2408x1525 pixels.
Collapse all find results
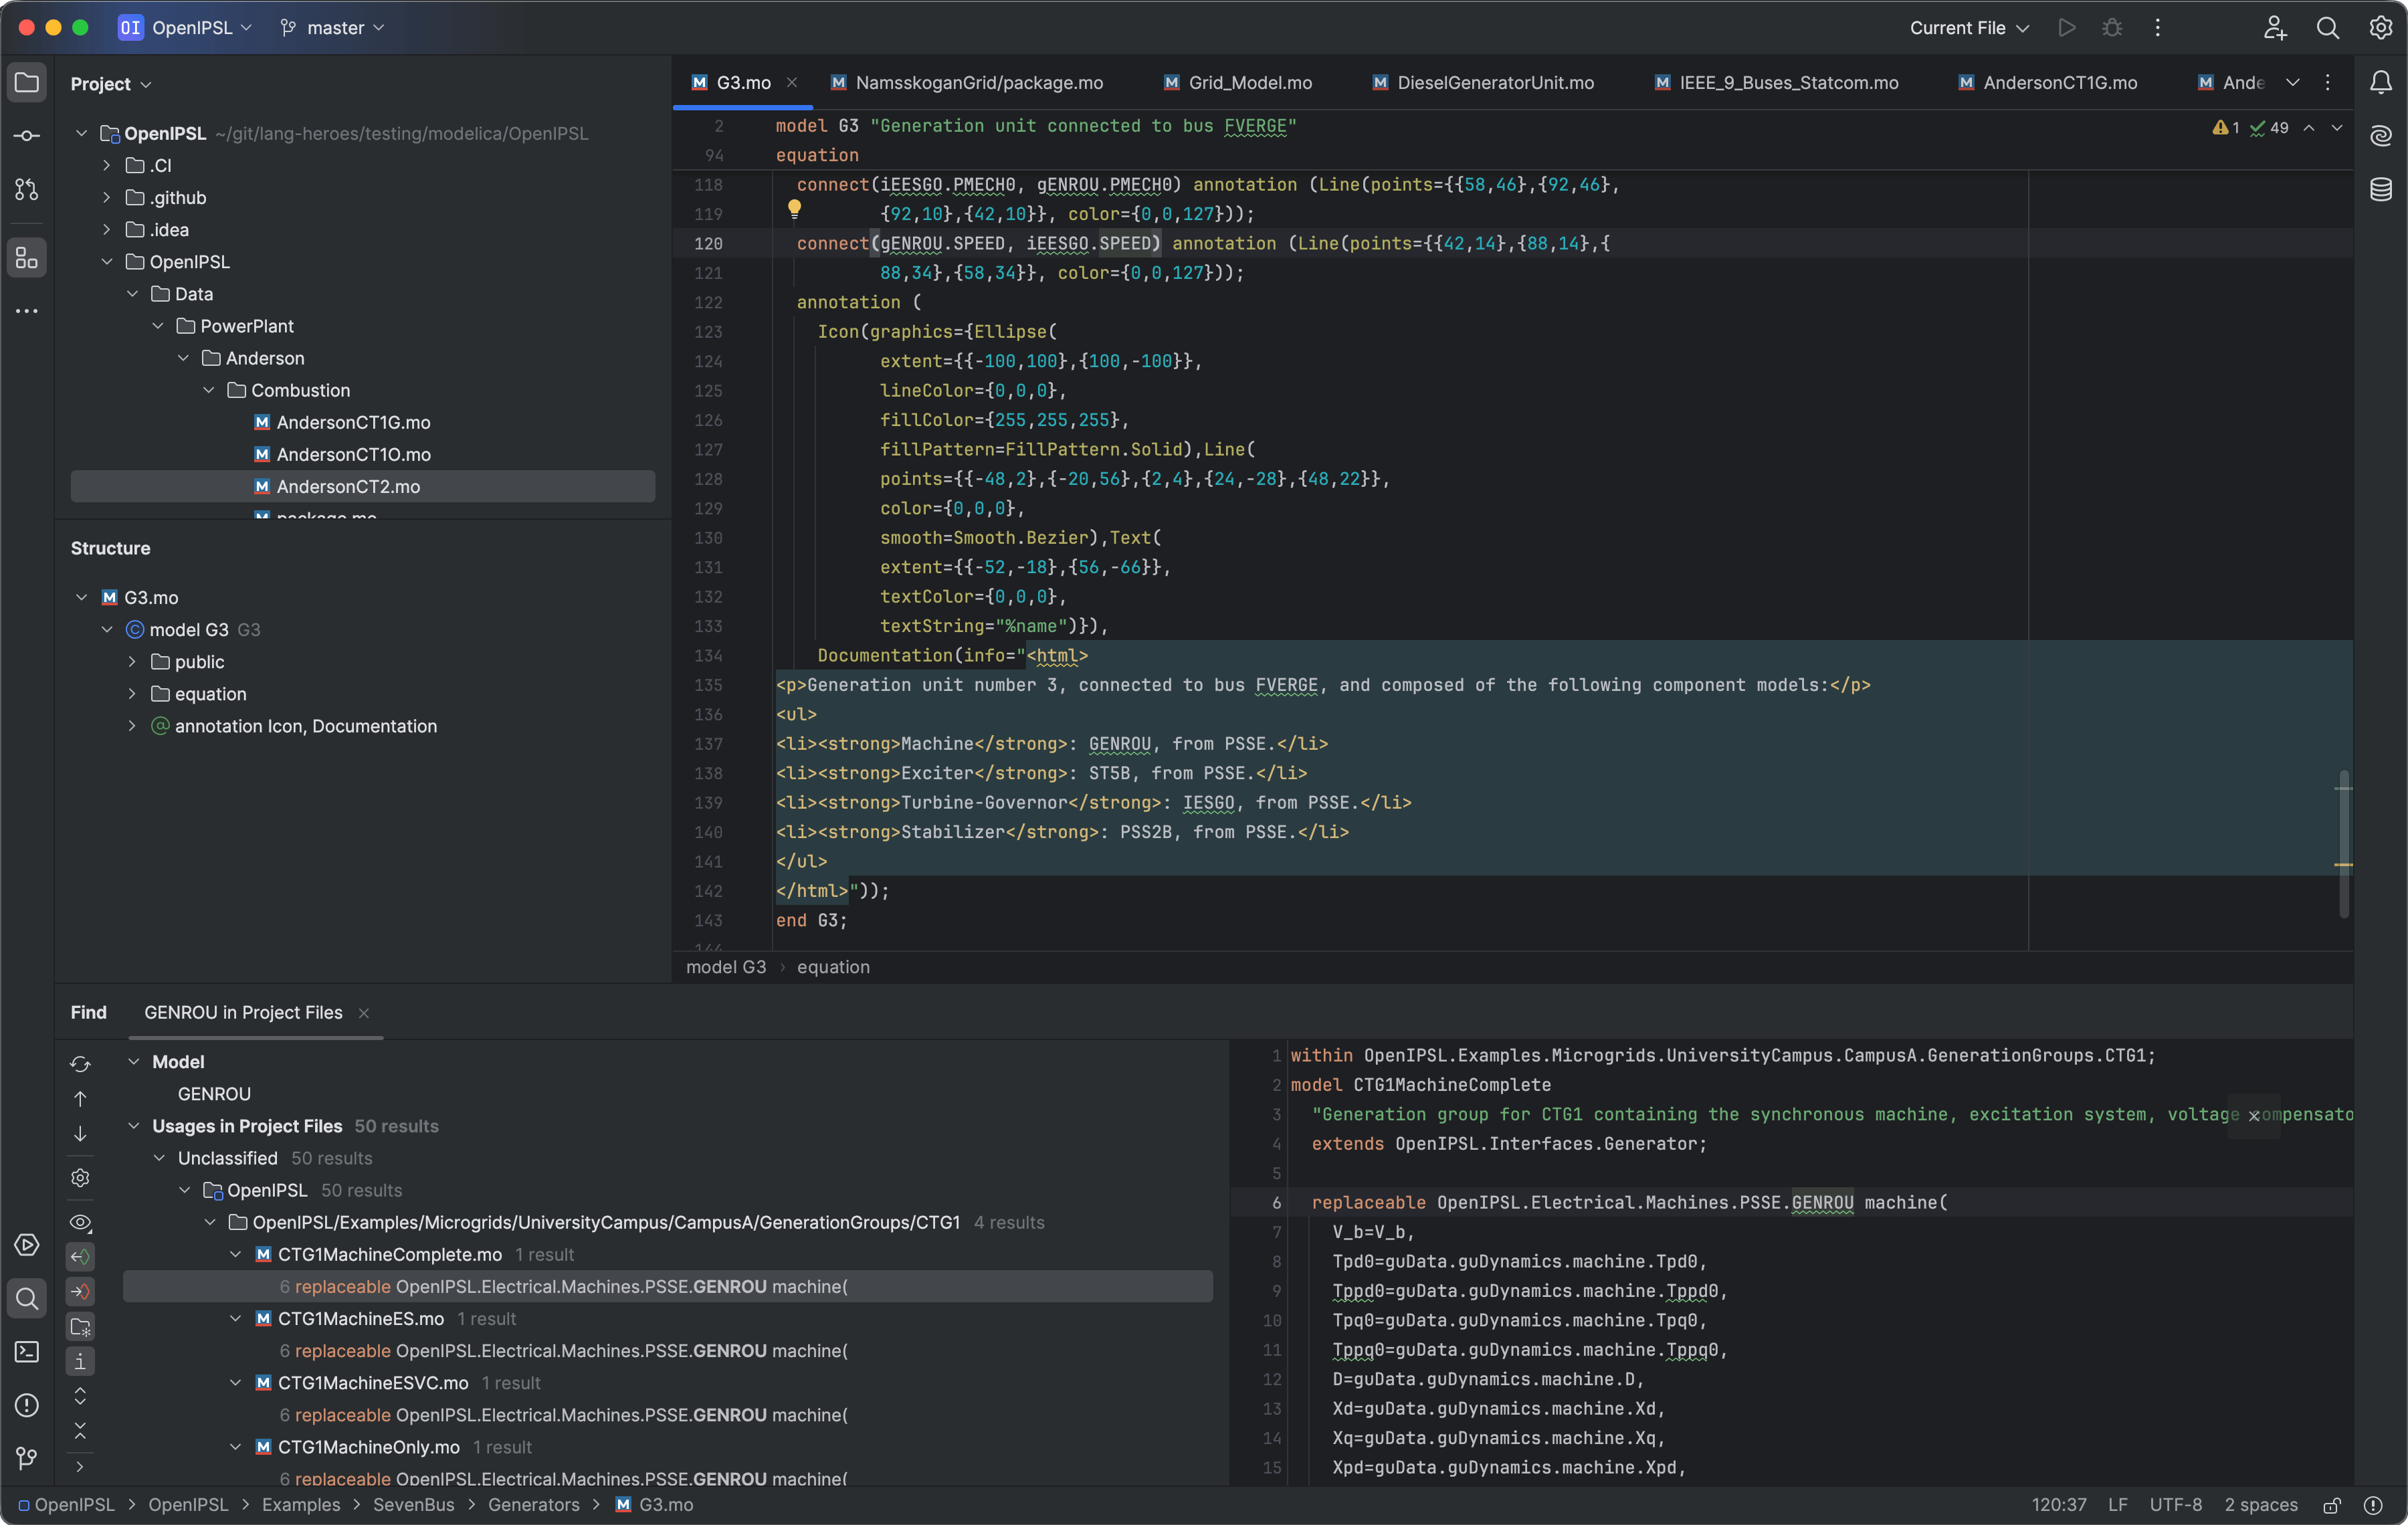click(x=80, y=1431)
